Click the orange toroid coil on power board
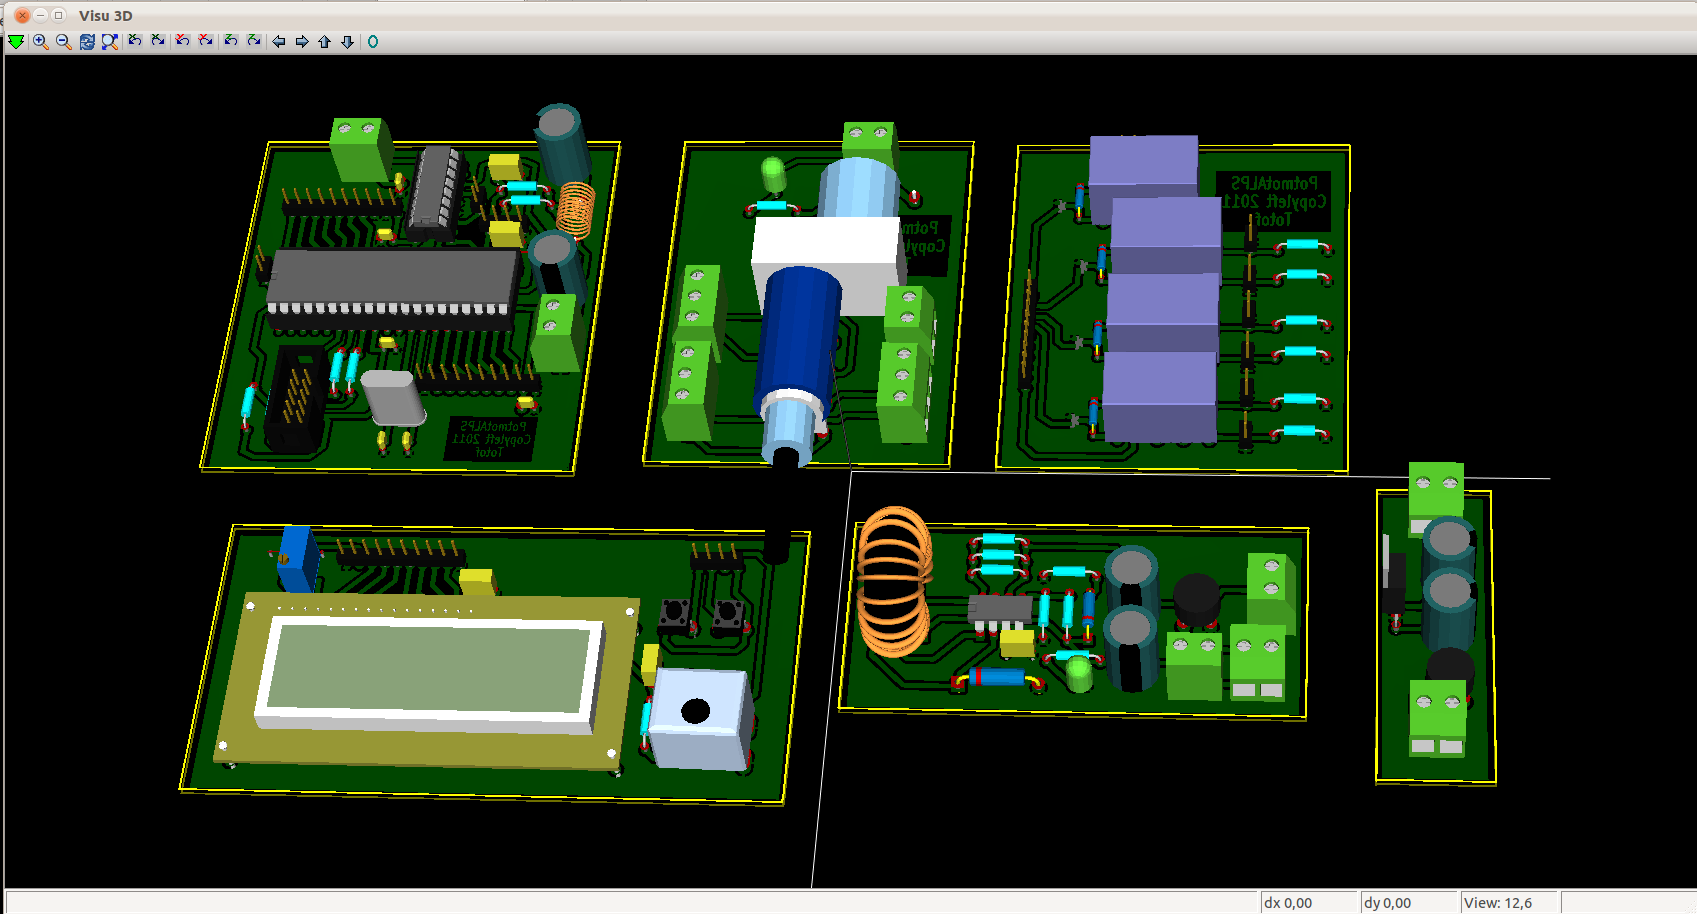 (895, 580)
